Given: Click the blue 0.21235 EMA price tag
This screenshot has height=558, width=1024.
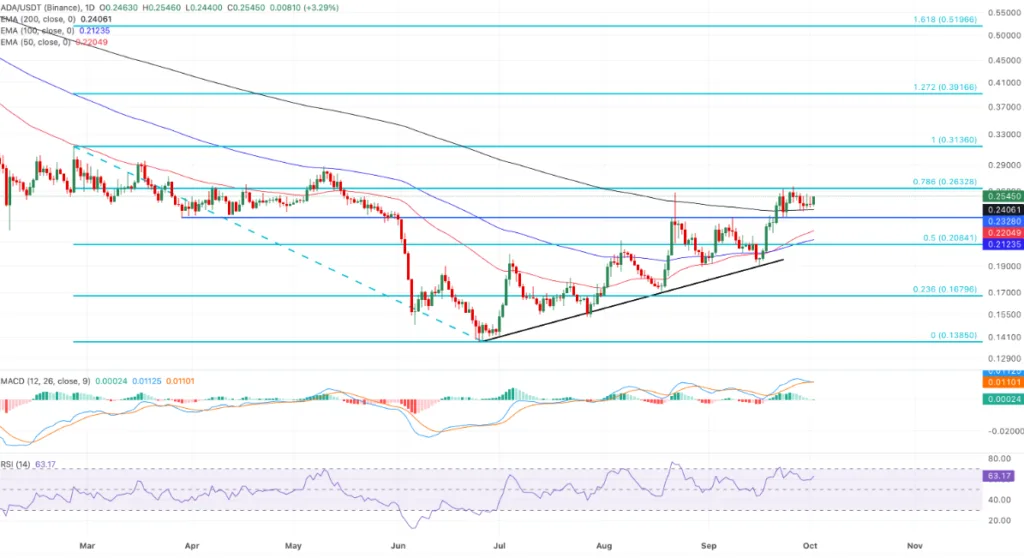Looking at the screenshot, I should click(x=1002, y=244).
